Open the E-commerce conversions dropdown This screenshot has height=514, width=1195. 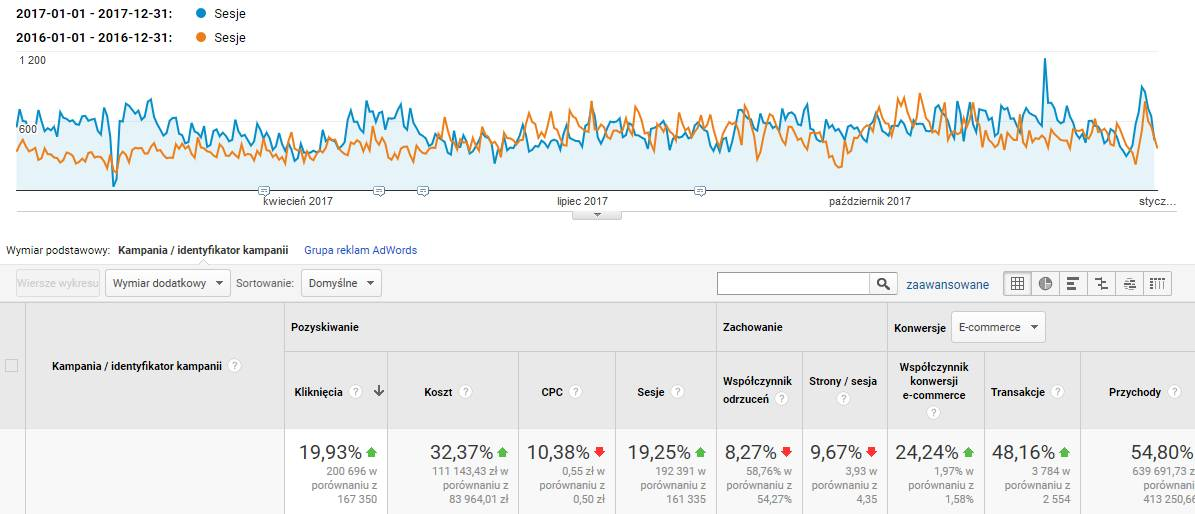997,327
